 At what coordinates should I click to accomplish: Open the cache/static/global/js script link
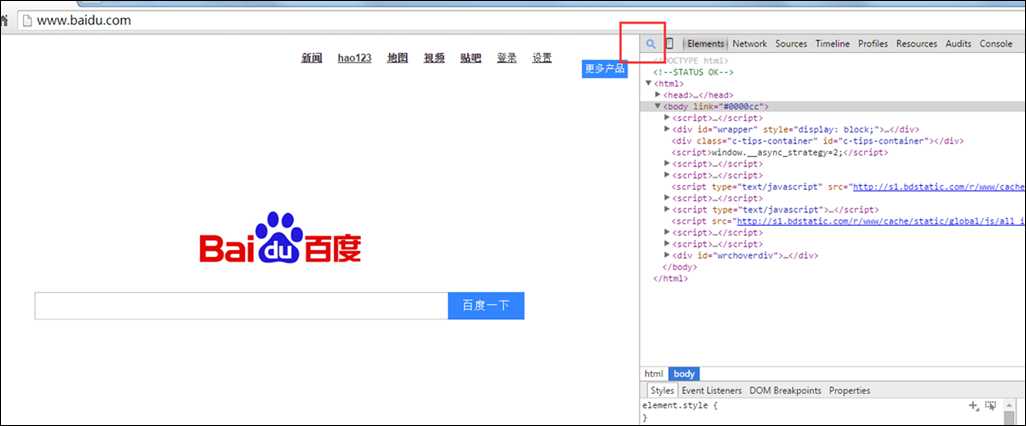point(881,221)
